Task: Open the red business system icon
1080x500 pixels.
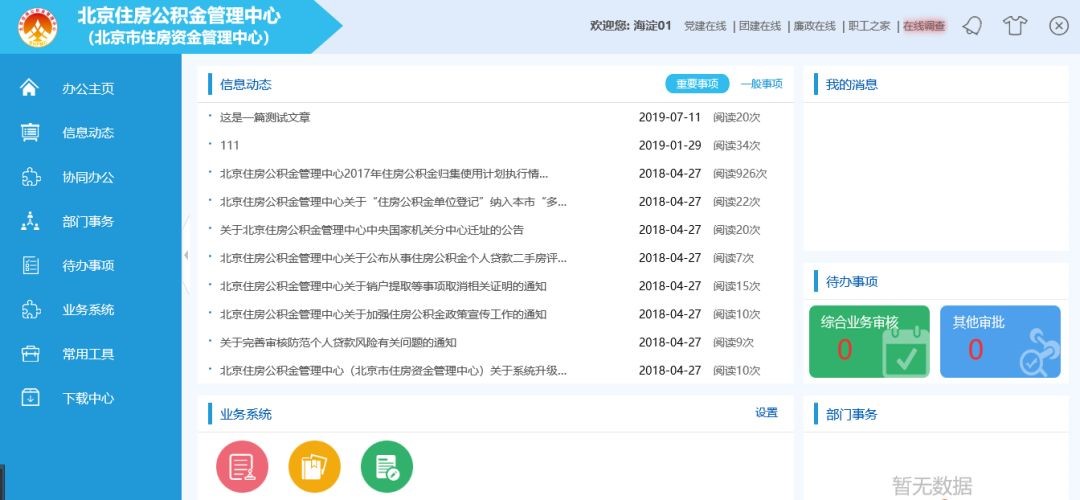Action: (x=242, y=467)
